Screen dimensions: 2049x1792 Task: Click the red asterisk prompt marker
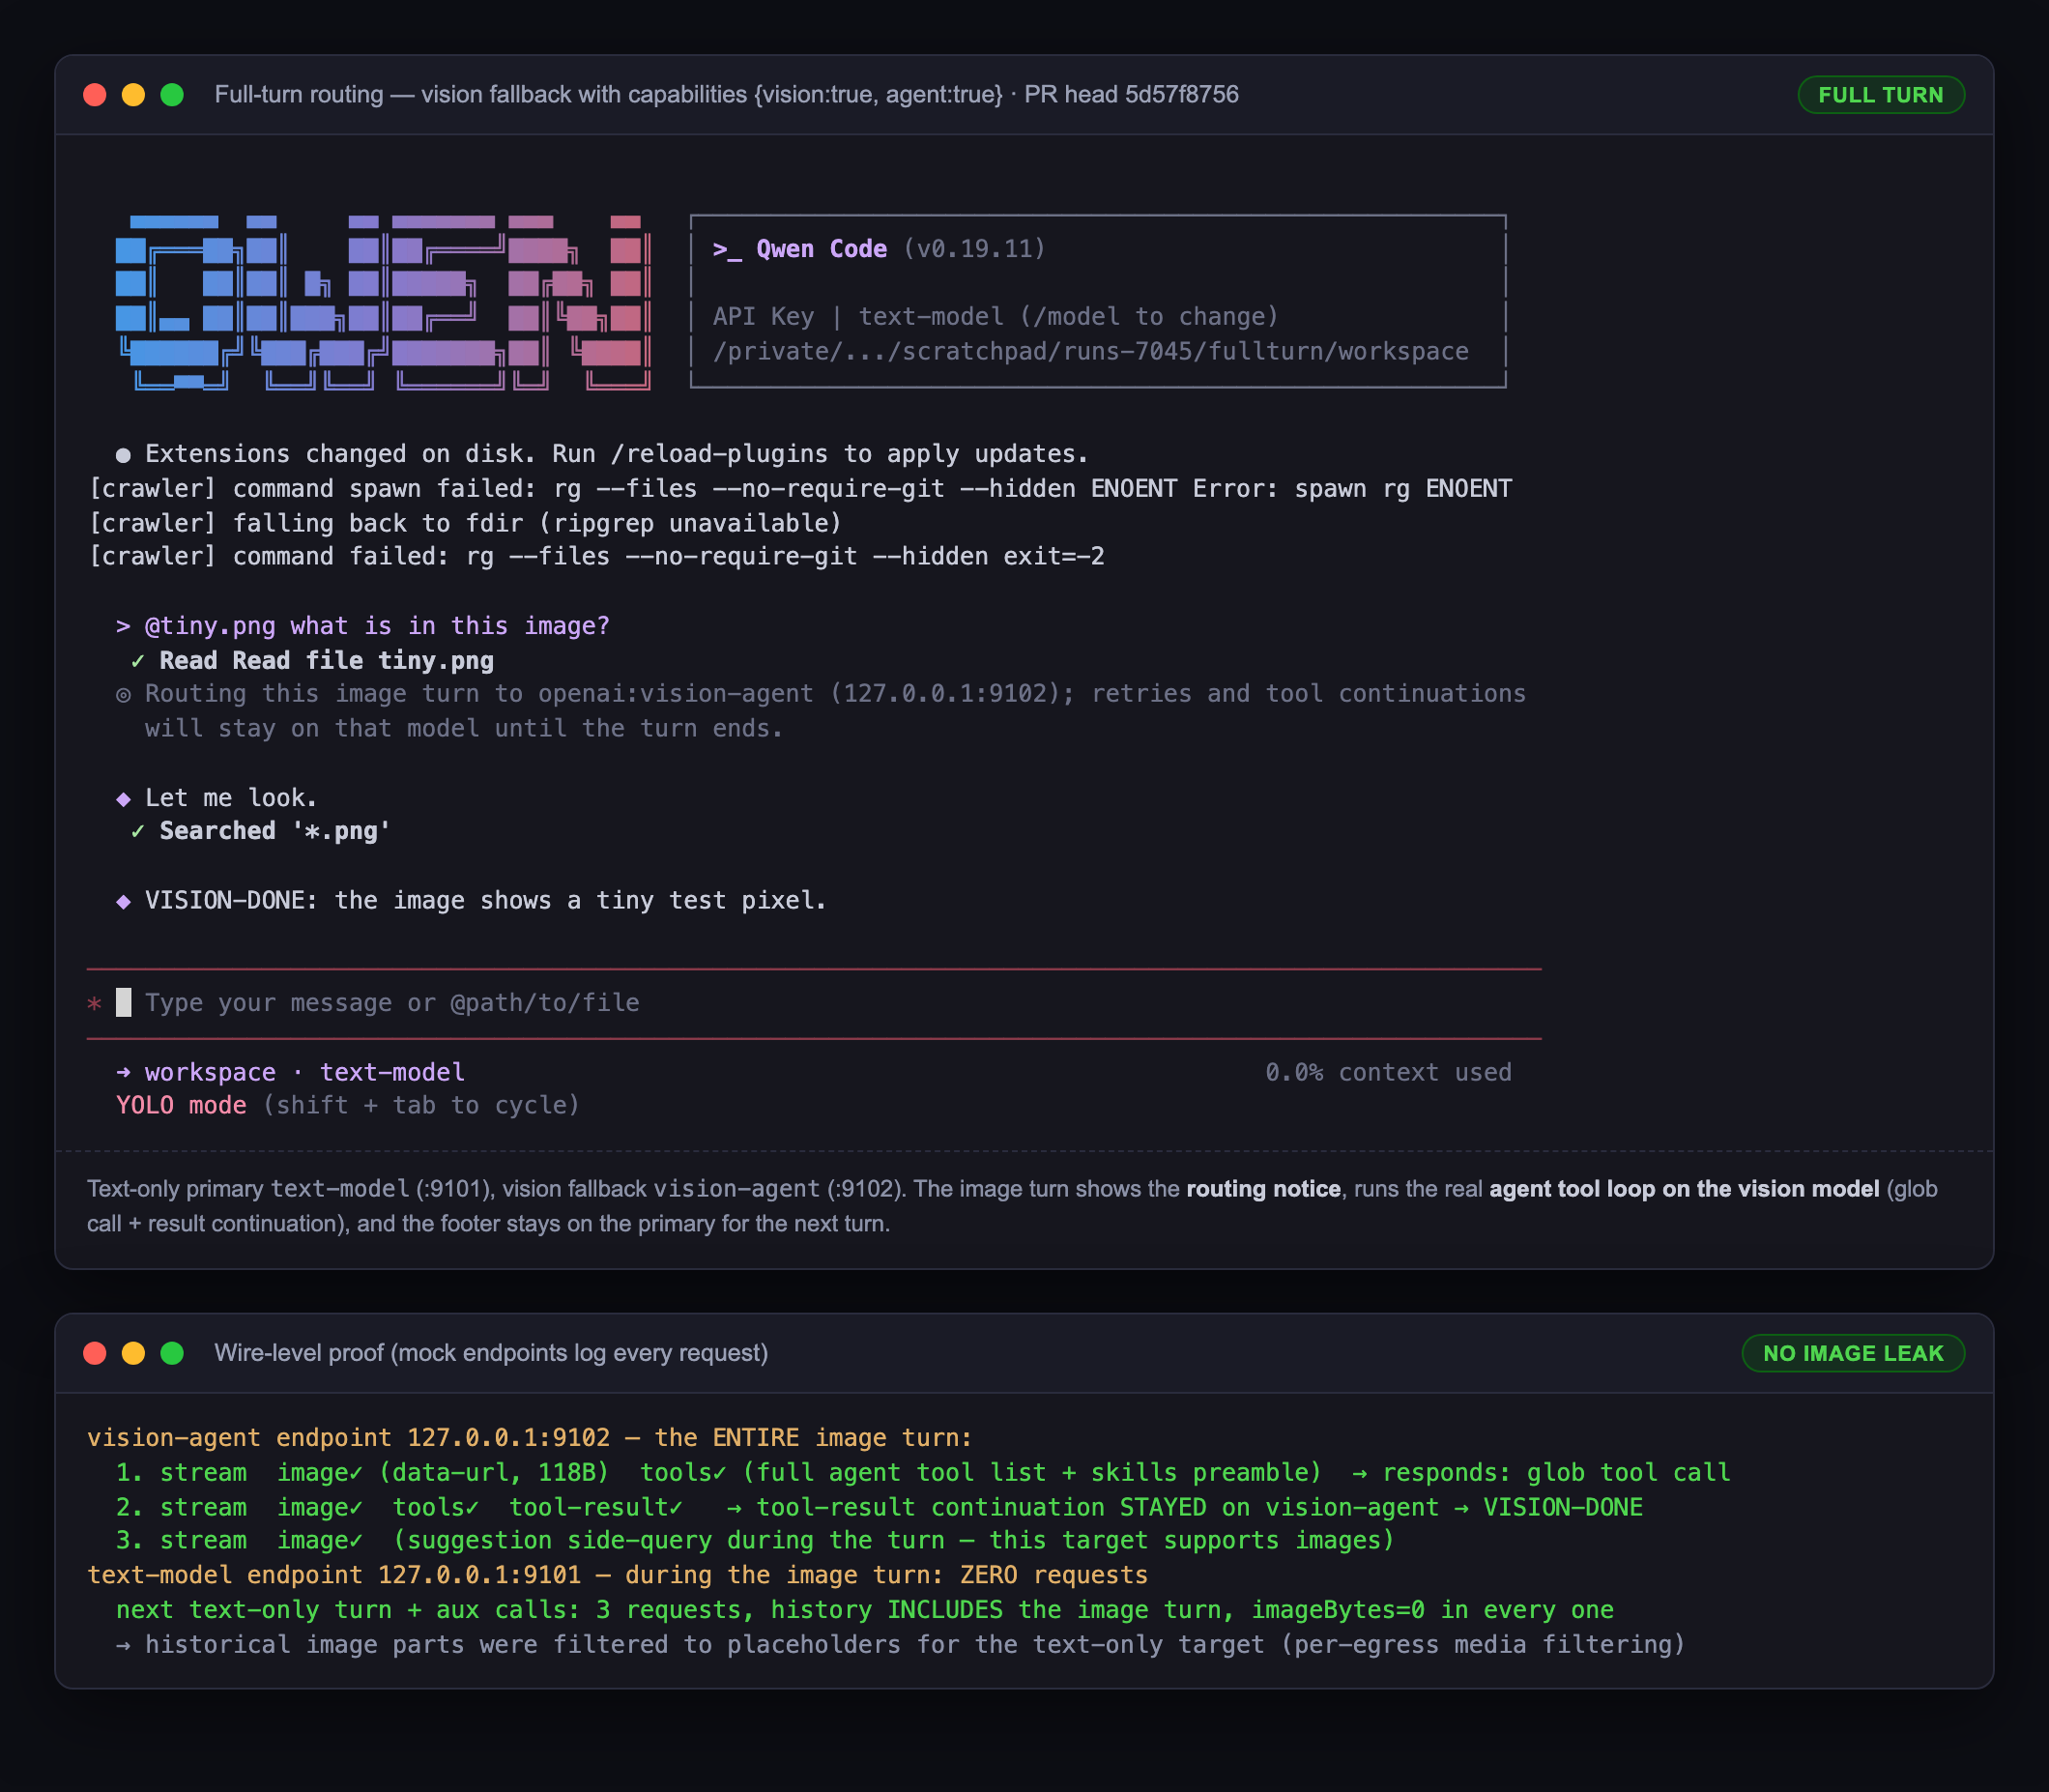click(94, 1004)
